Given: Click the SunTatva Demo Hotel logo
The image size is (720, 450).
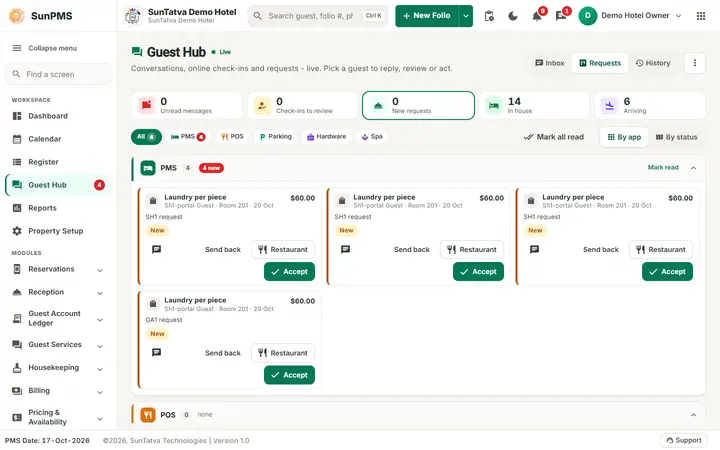Looking at the screenshot, I should (x=133, y=16).
